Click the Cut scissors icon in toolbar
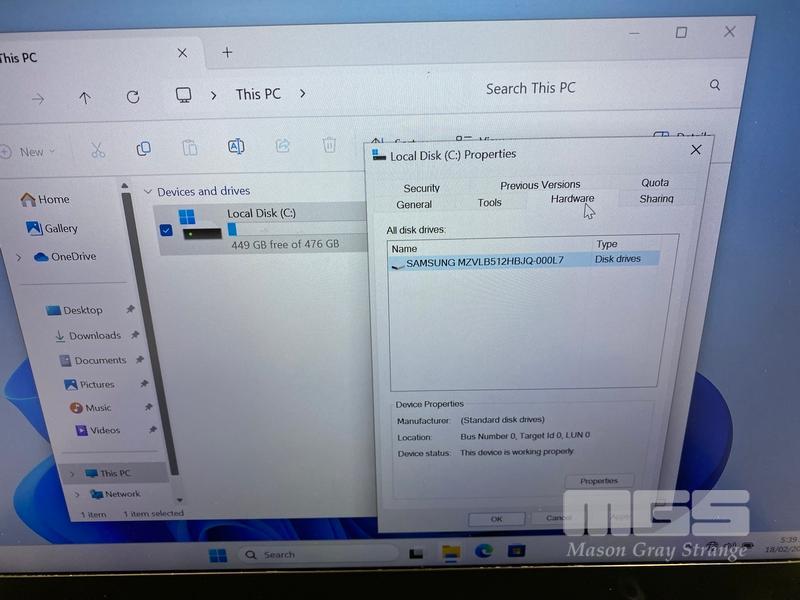The image size is (800, 600). [98, 150]
